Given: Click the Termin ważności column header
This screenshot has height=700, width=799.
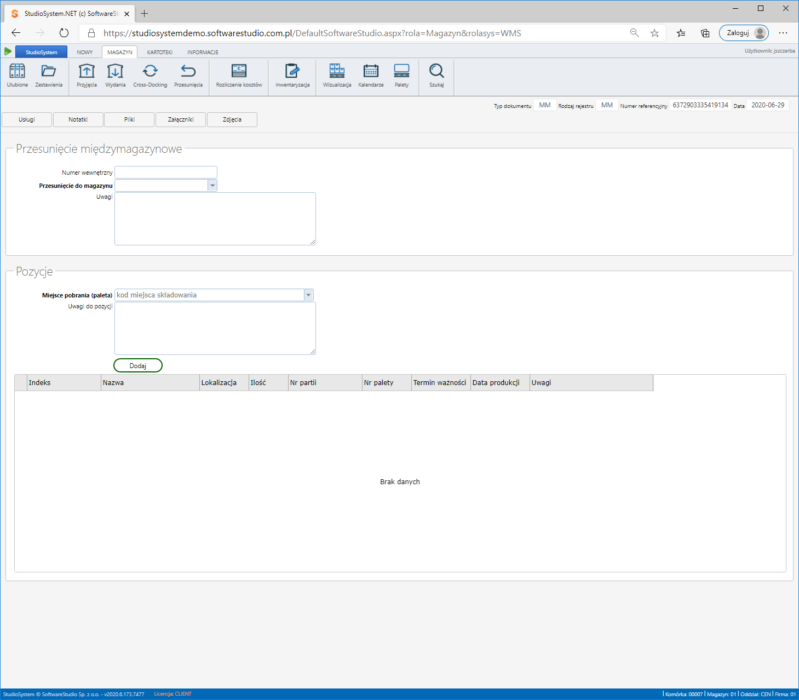Looking at the screenshot, I should coord(440,383).
